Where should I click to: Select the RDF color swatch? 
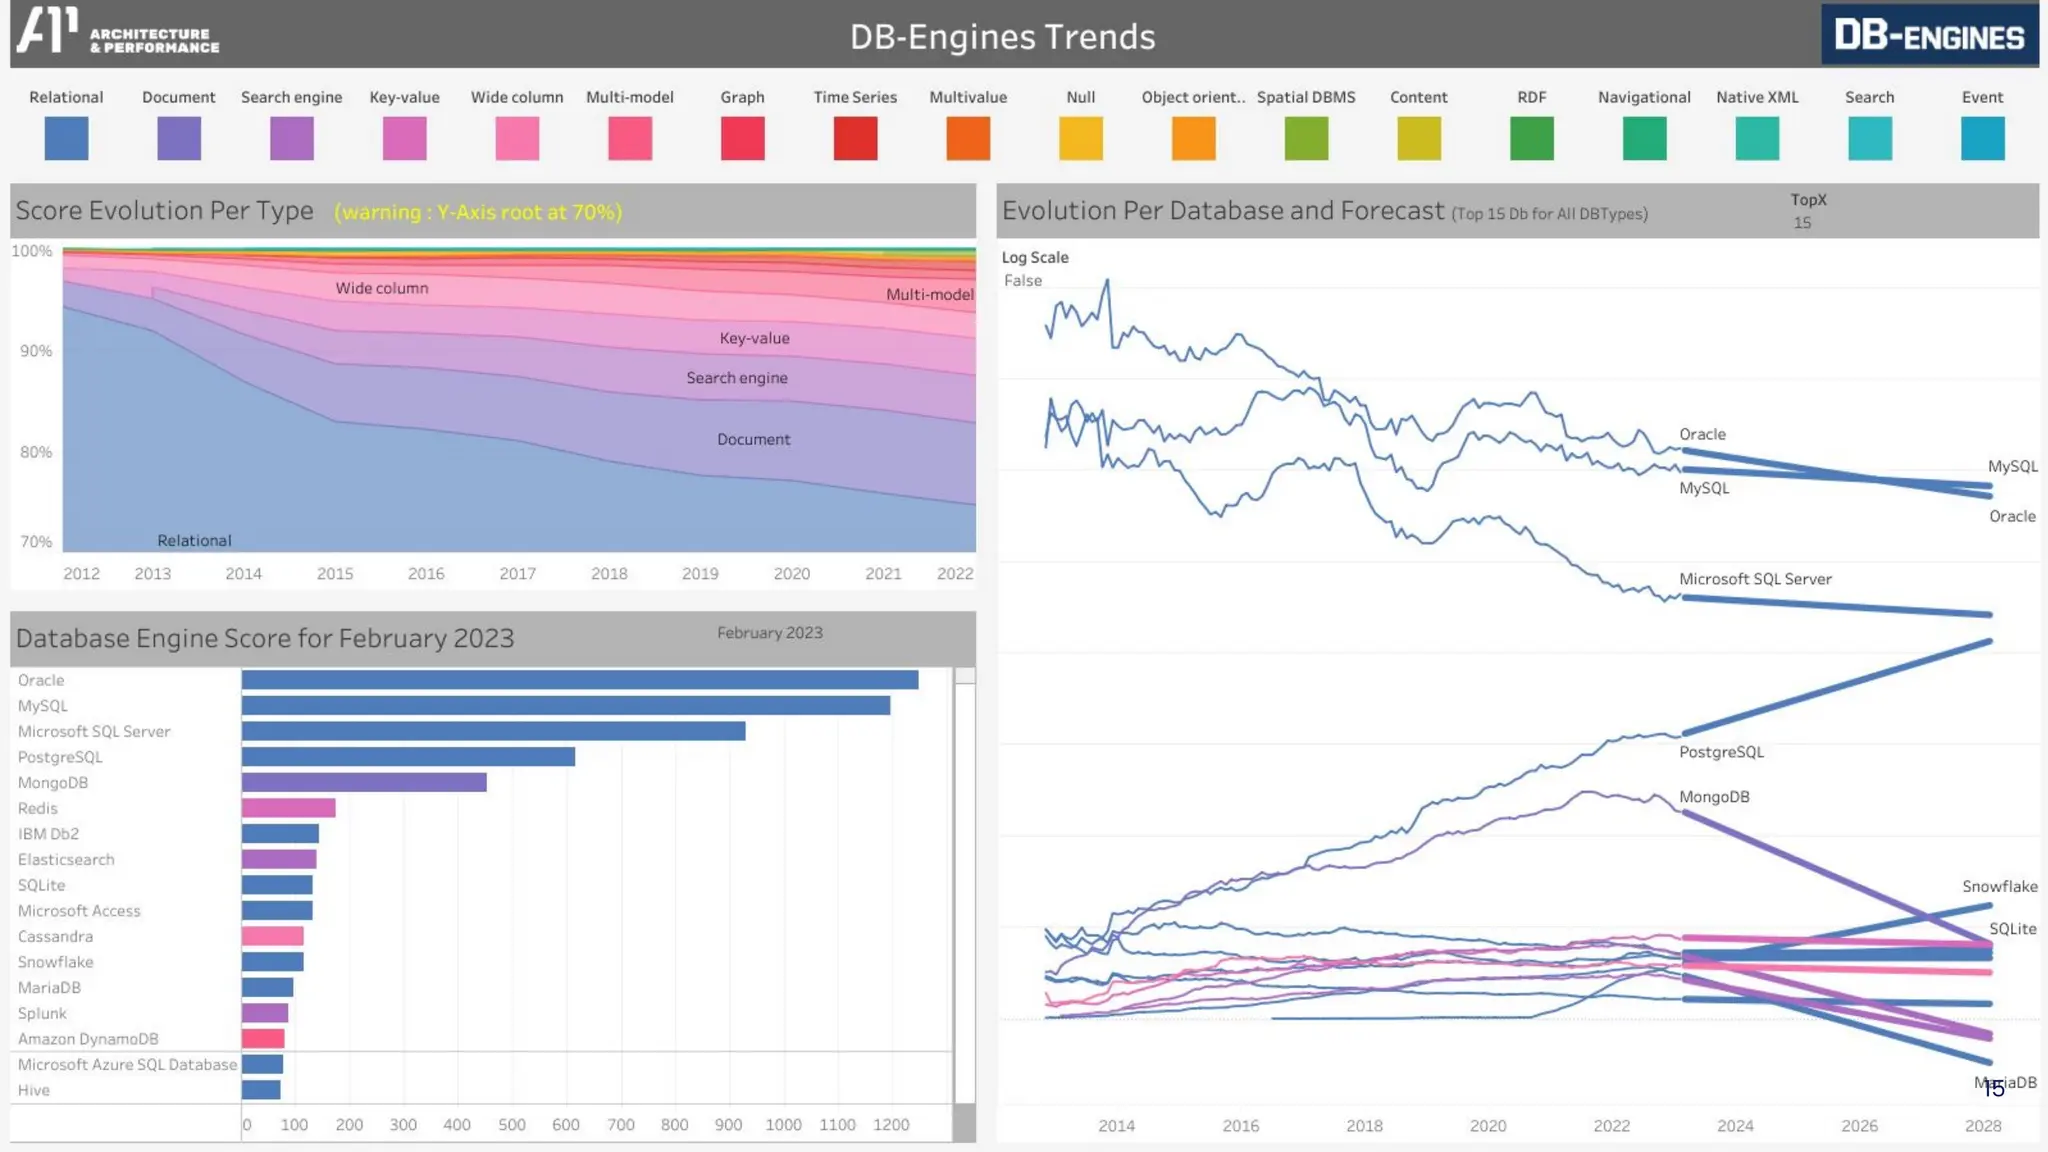click(x=1532, y=138)
